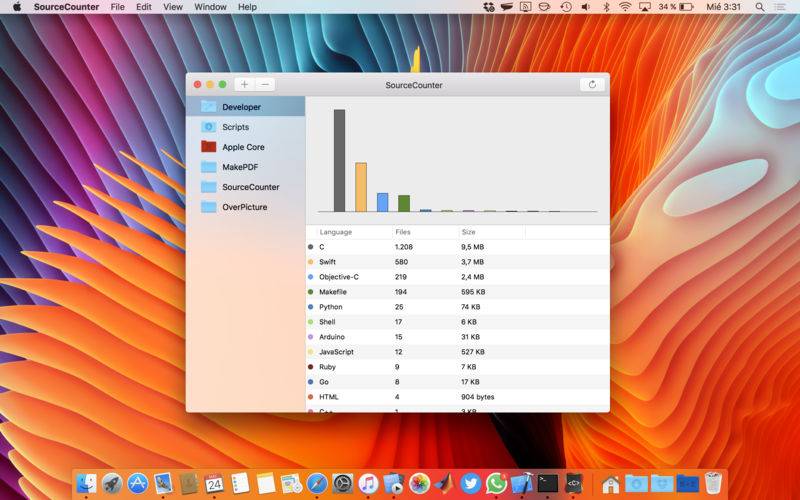Select the Swift language row

pyautogui.click(x=458, y=262)
